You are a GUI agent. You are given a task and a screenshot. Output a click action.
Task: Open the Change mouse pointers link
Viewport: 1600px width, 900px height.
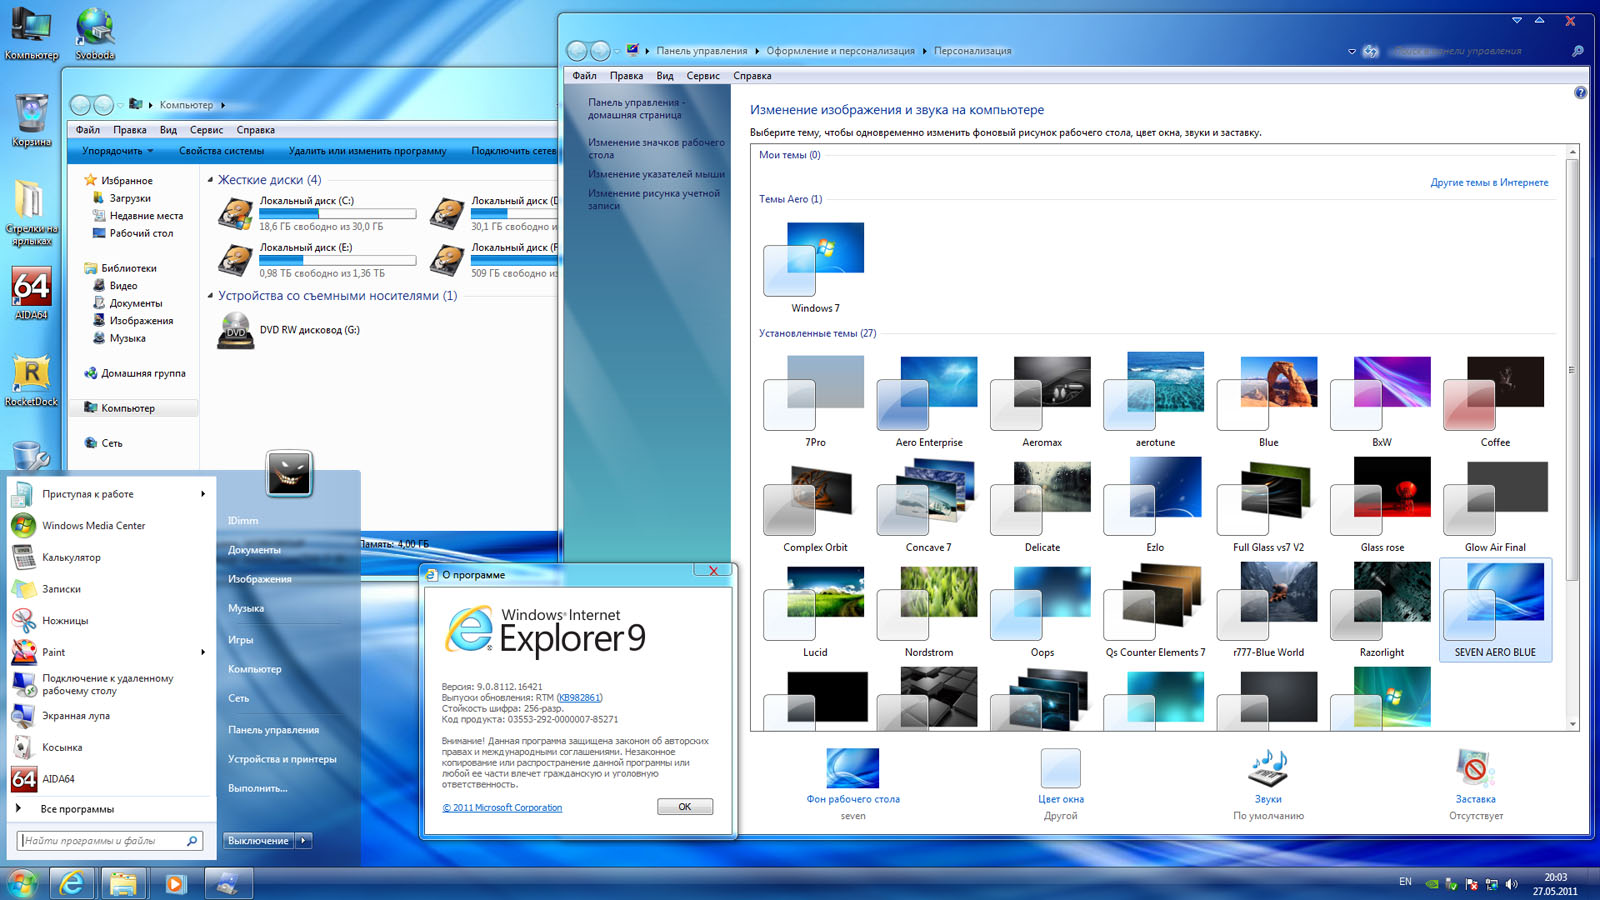tap(656, 174)
